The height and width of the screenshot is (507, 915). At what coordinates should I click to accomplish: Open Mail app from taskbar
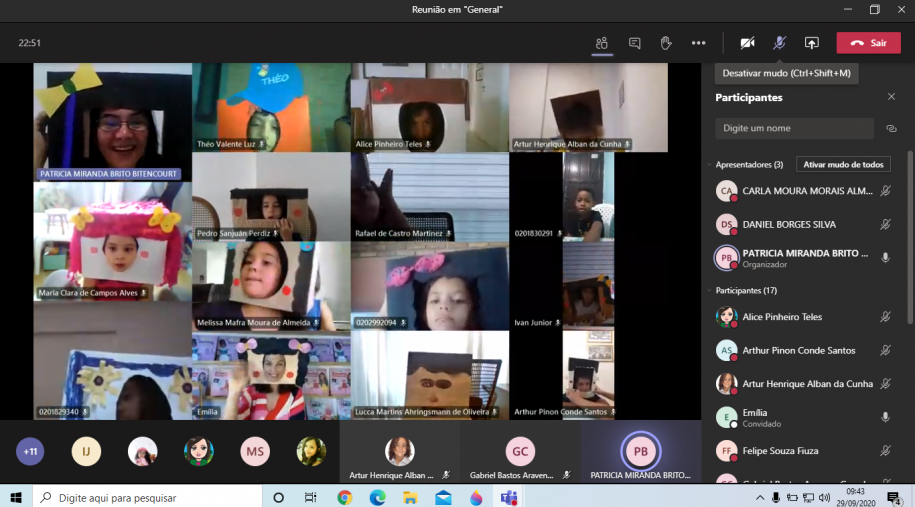[x=443, y=498]
